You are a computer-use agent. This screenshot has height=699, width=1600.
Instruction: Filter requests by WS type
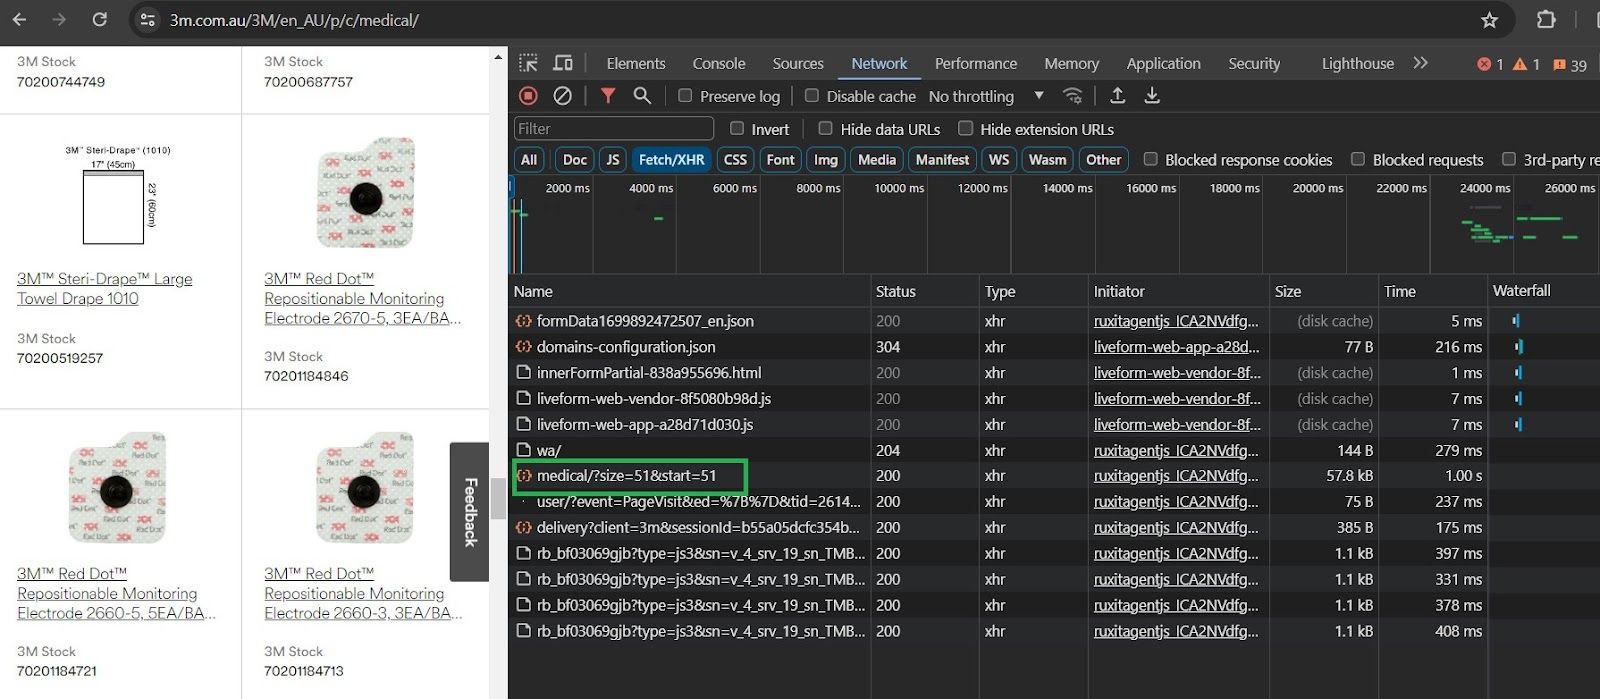[999, 159]
